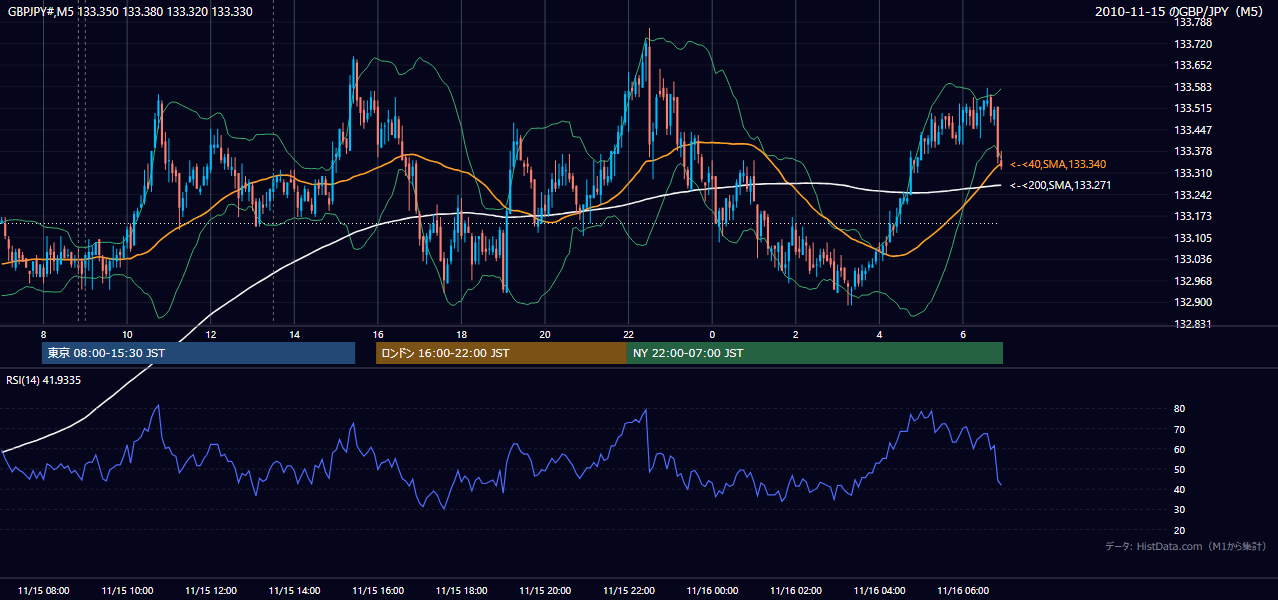Click the 40 SMA 133.340 label
The height and width of the screenshot is (600, 1278).
coord(1058,164)
